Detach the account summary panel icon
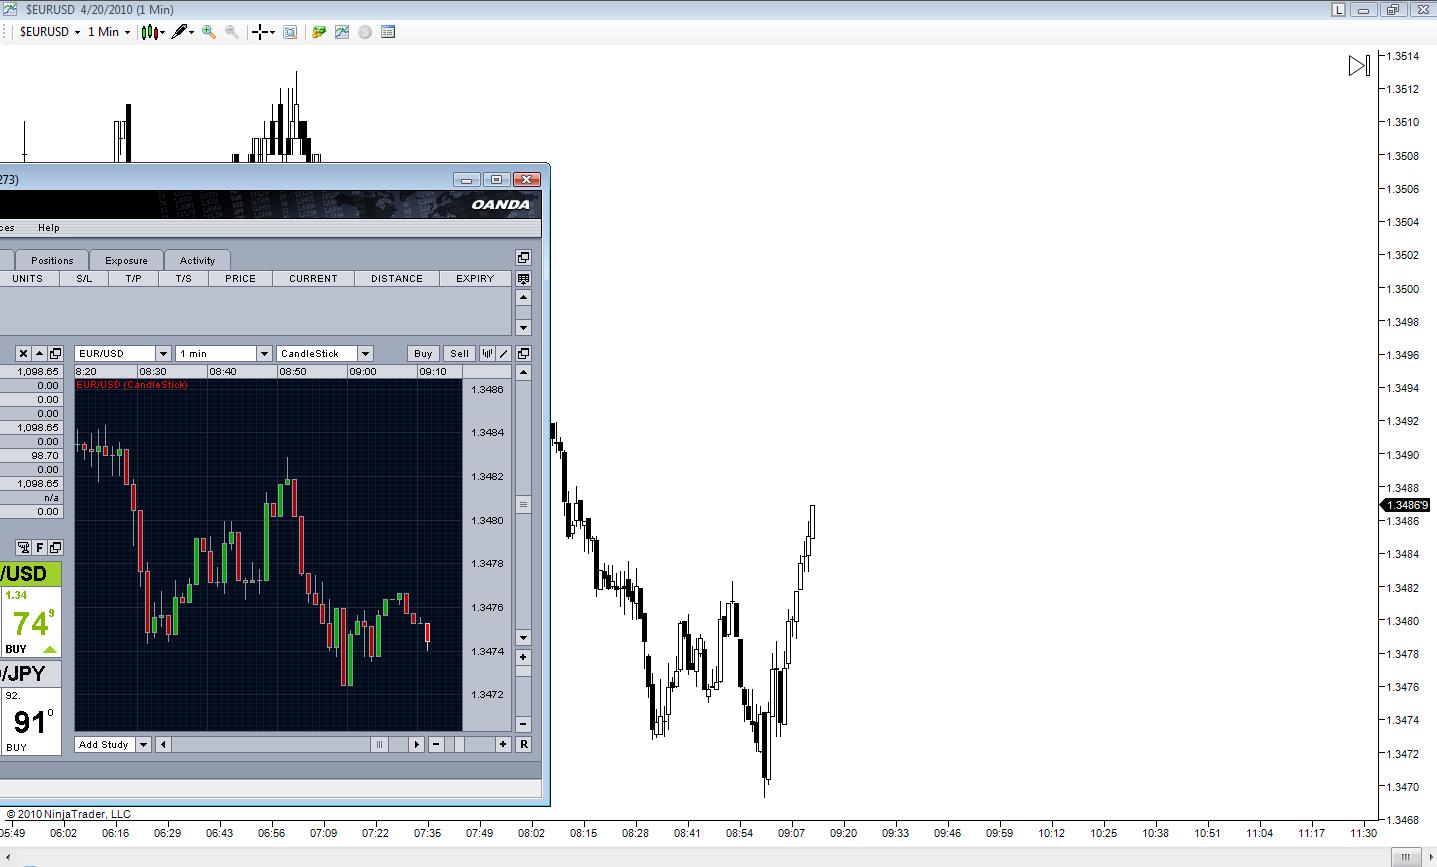1437x867 pixels. (55, 353)
